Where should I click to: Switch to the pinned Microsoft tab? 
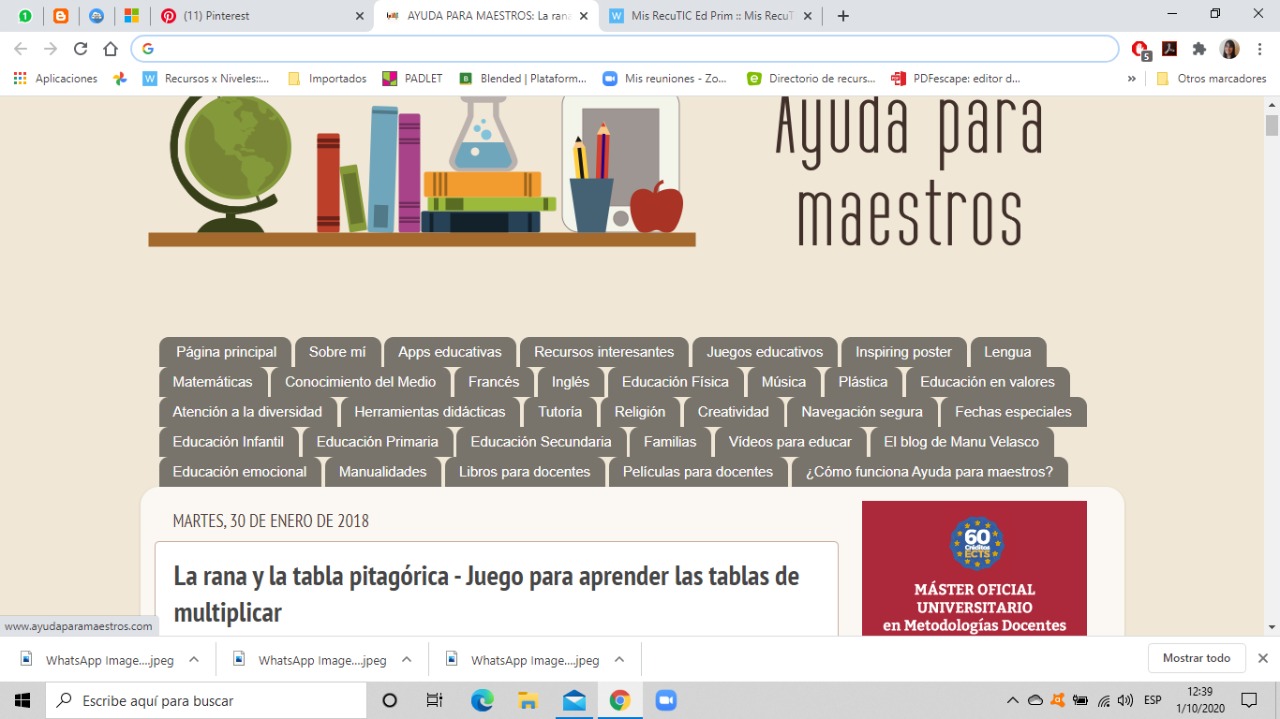coord(131,16)
